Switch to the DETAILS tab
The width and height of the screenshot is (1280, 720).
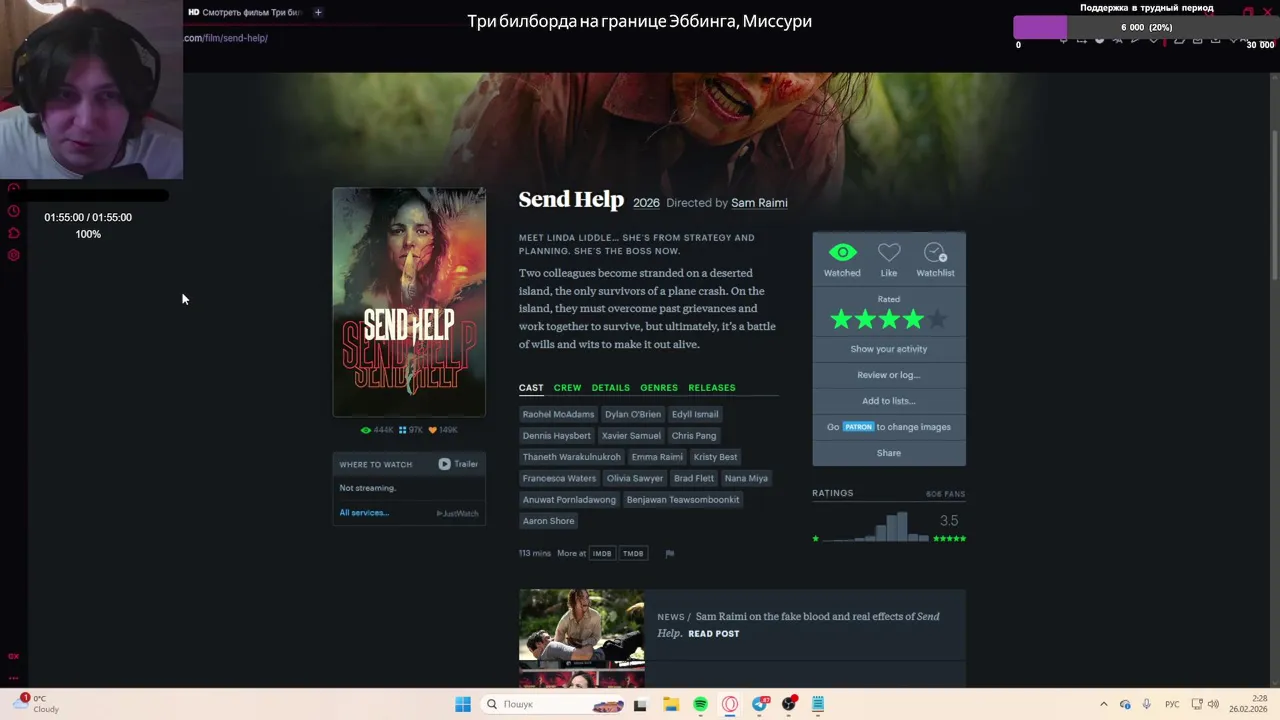pos(610,388)
